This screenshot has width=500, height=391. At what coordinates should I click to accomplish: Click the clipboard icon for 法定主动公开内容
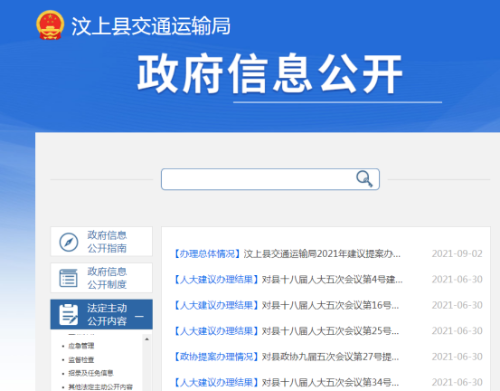pos(68,314)
